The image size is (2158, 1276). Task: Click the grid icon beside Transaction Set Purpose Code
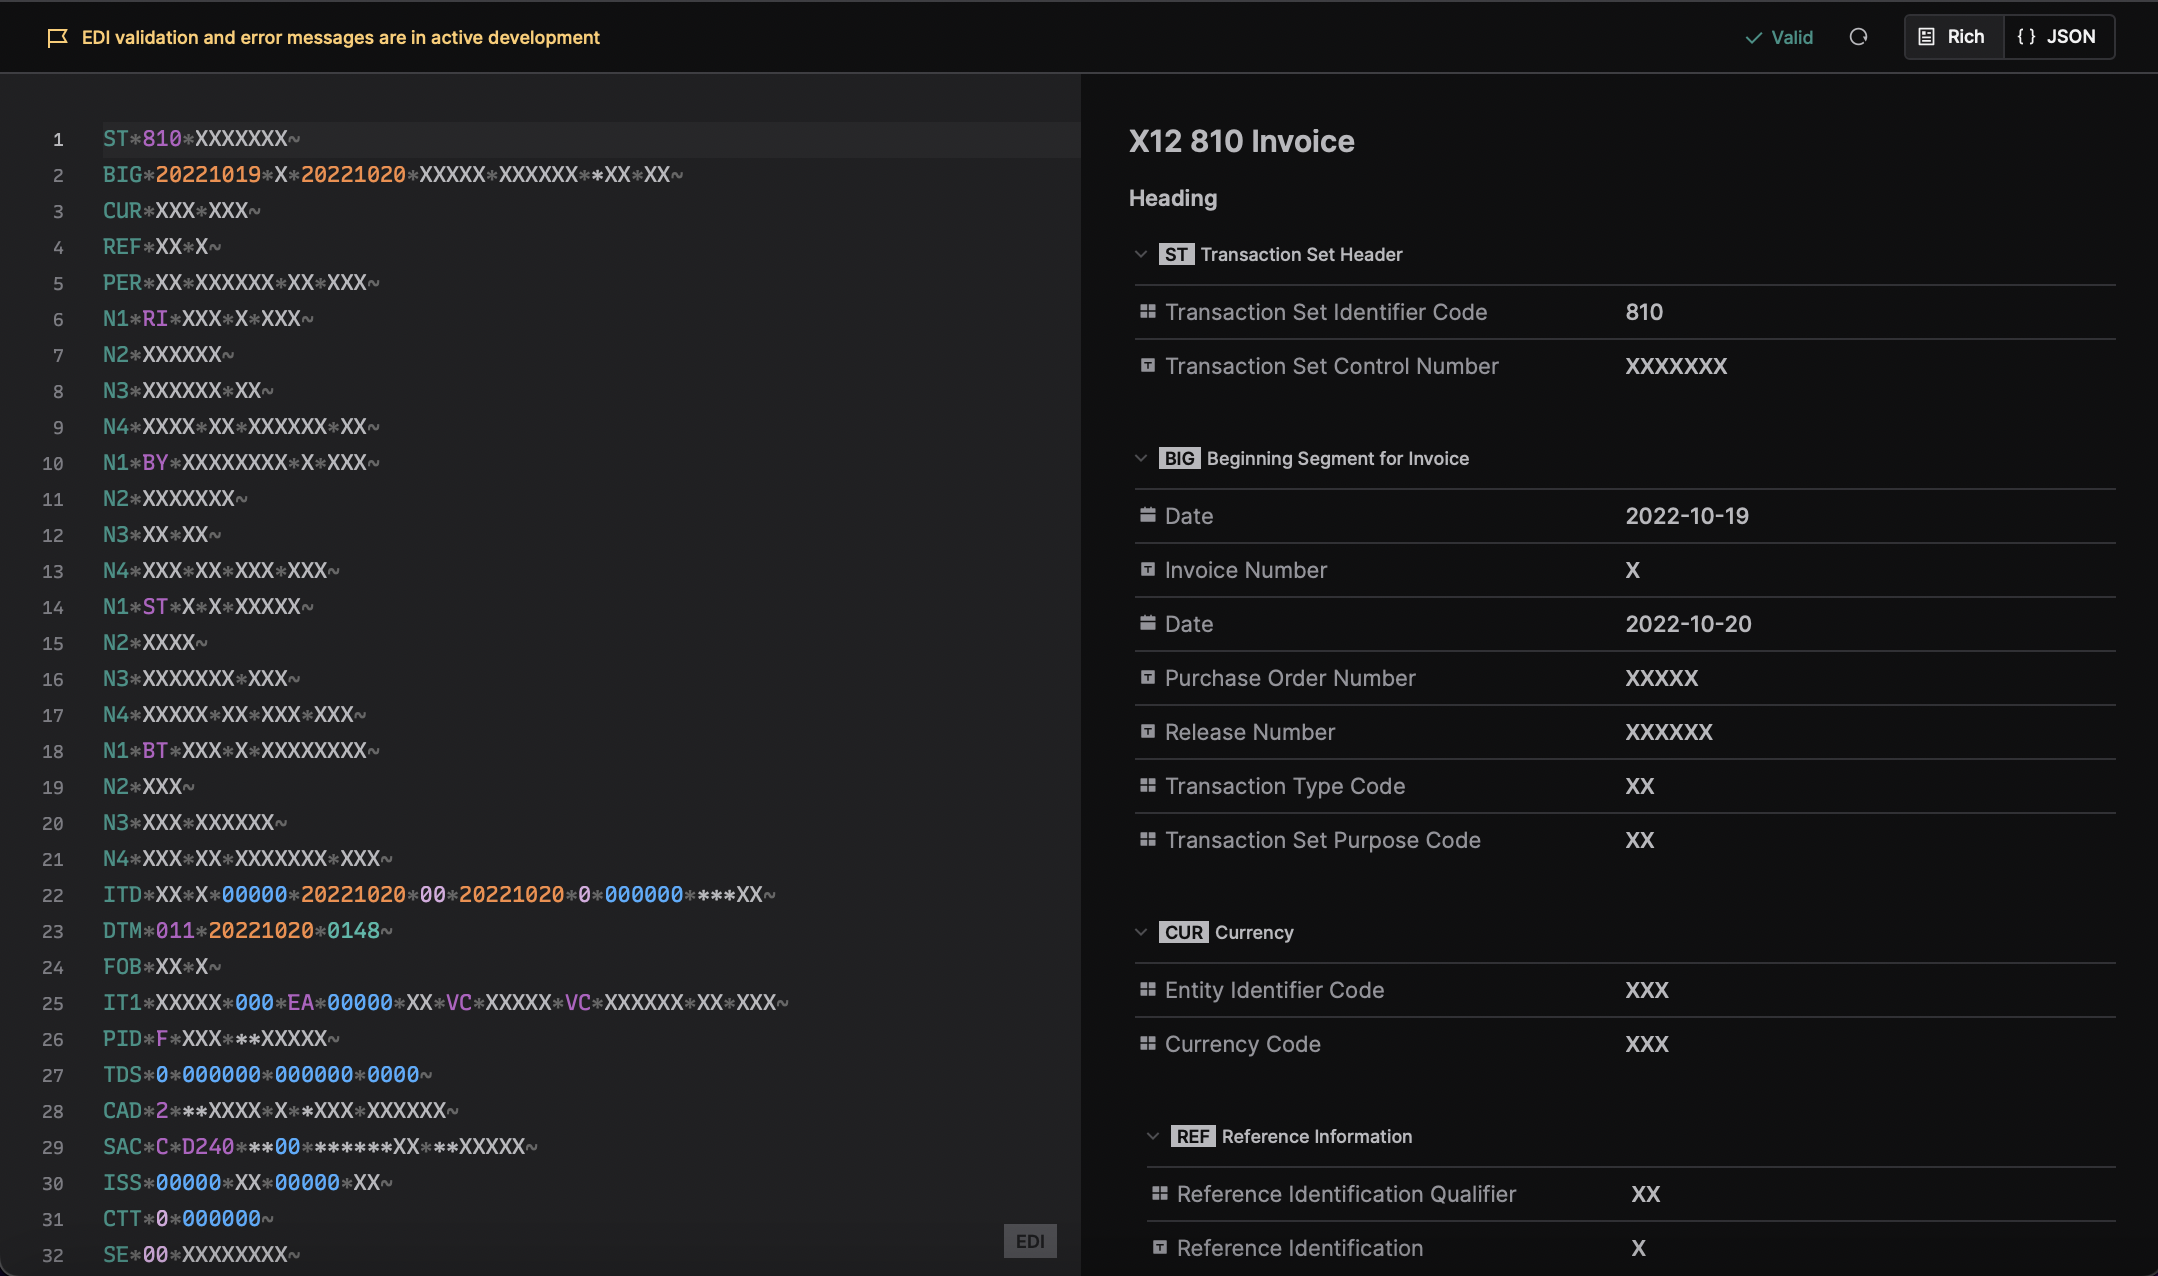tap(1148, 840)
